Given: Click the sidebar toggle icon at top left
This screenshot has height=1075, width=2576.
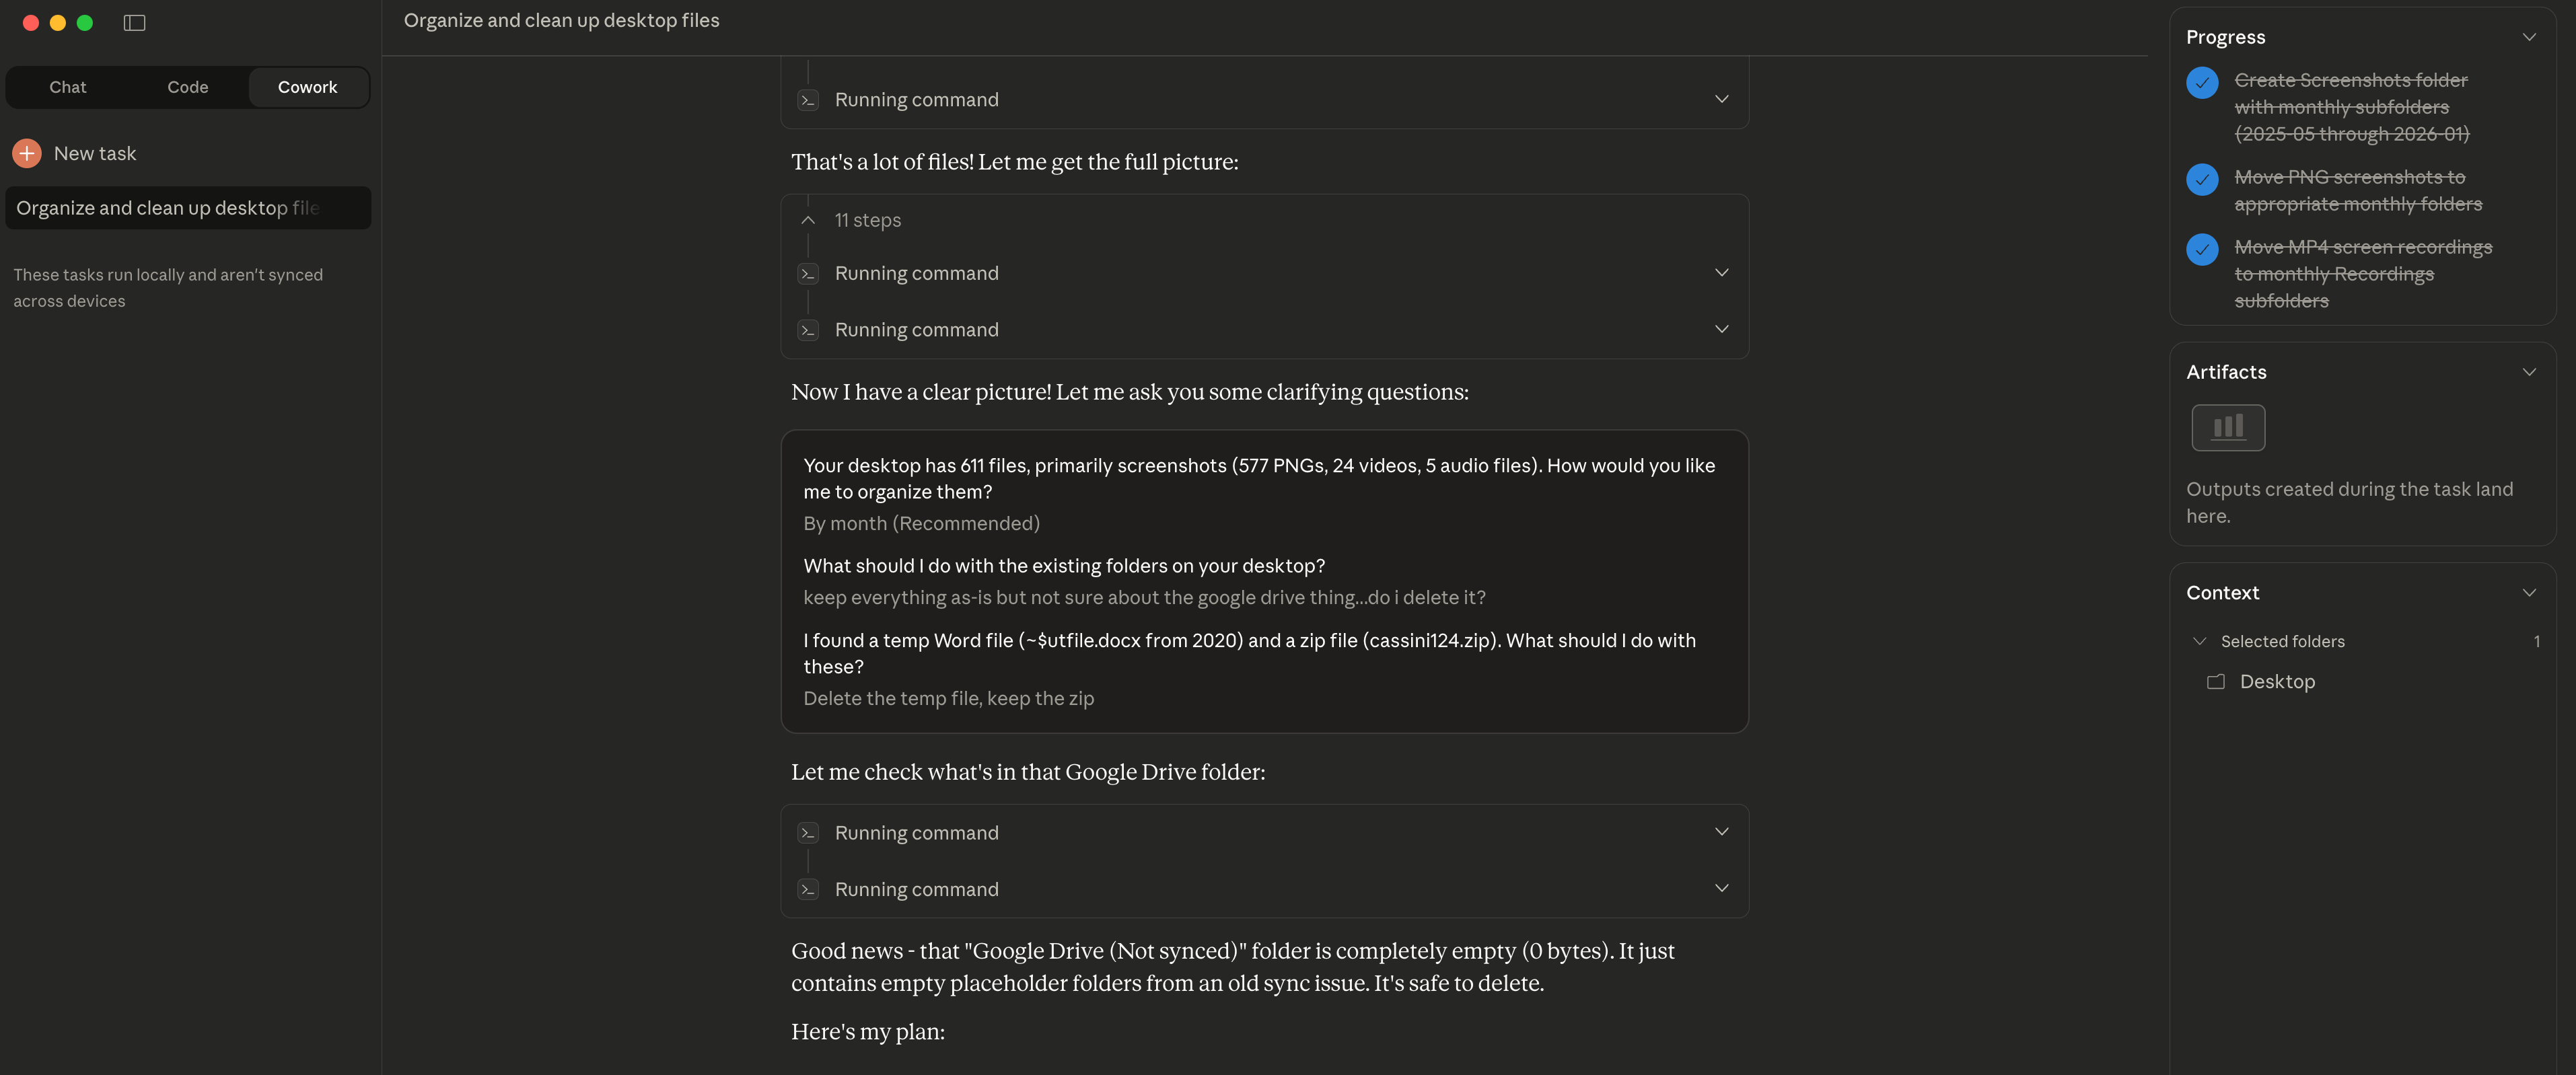Looking at the screenshot, I should [x=135, y=22].
